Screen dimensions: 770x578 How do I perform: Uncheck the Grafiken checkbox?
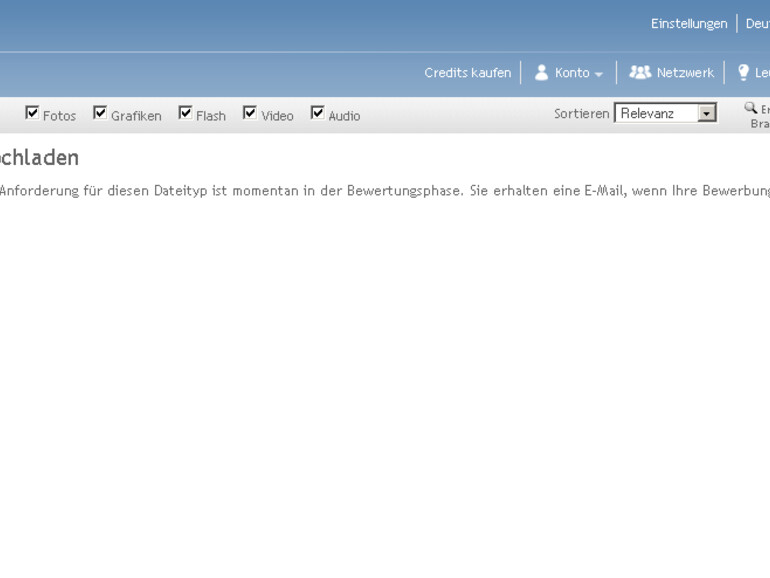pyautogui.click(x=100, y=113)
